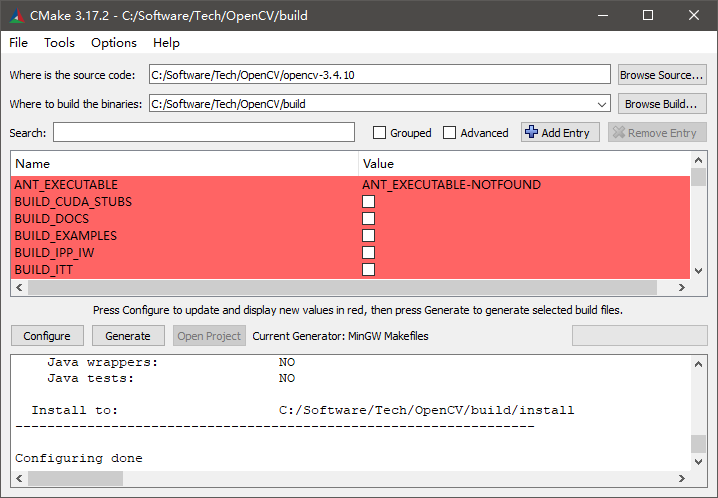The height and width of the screenshot is (498, 718).
Task: Minimize the CMake window
Action: click(x=603, y=16)
